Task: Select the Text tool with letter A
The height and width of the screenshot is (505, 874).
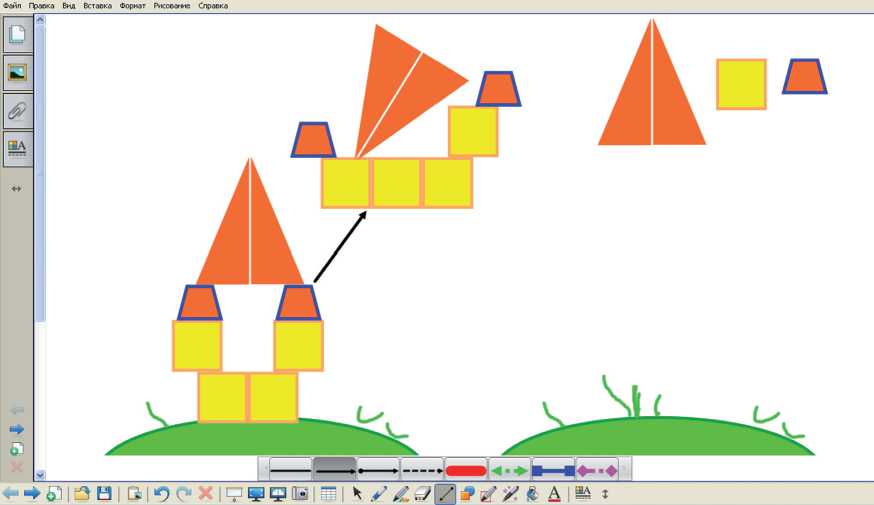Action: 554,494
